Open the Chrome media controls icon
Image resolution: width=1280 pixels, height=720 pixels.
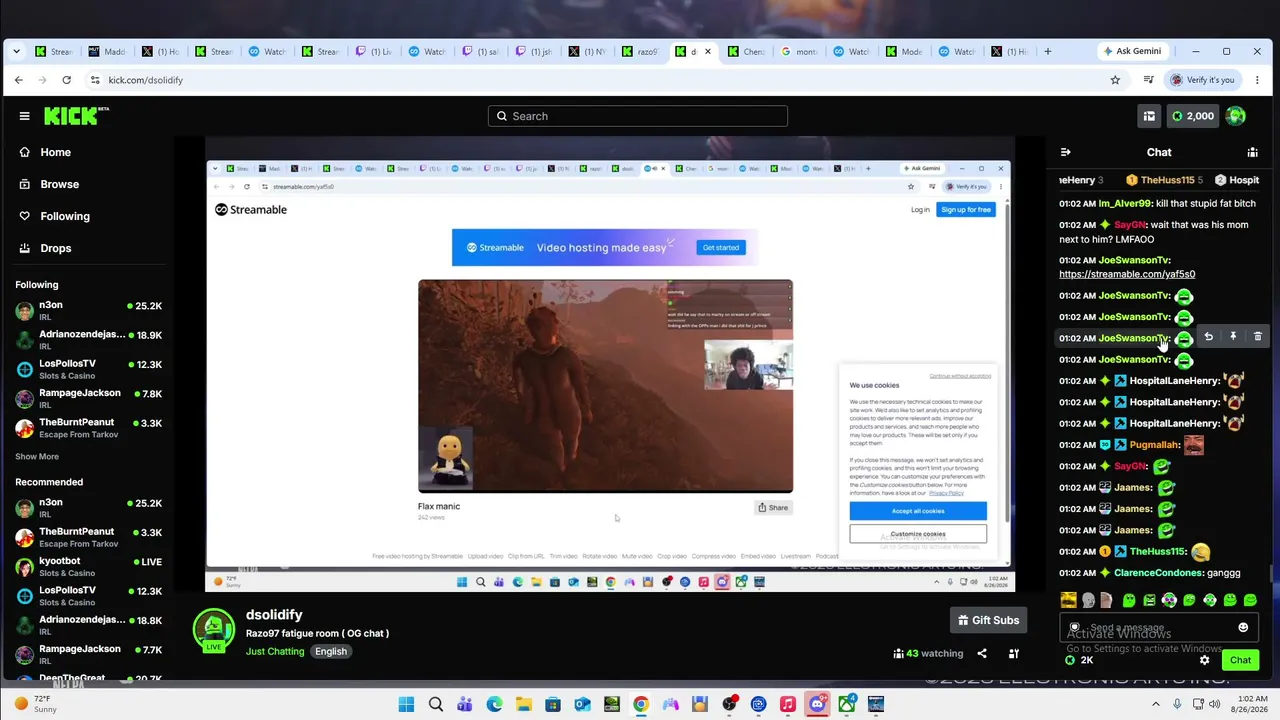coord(1149,80)
